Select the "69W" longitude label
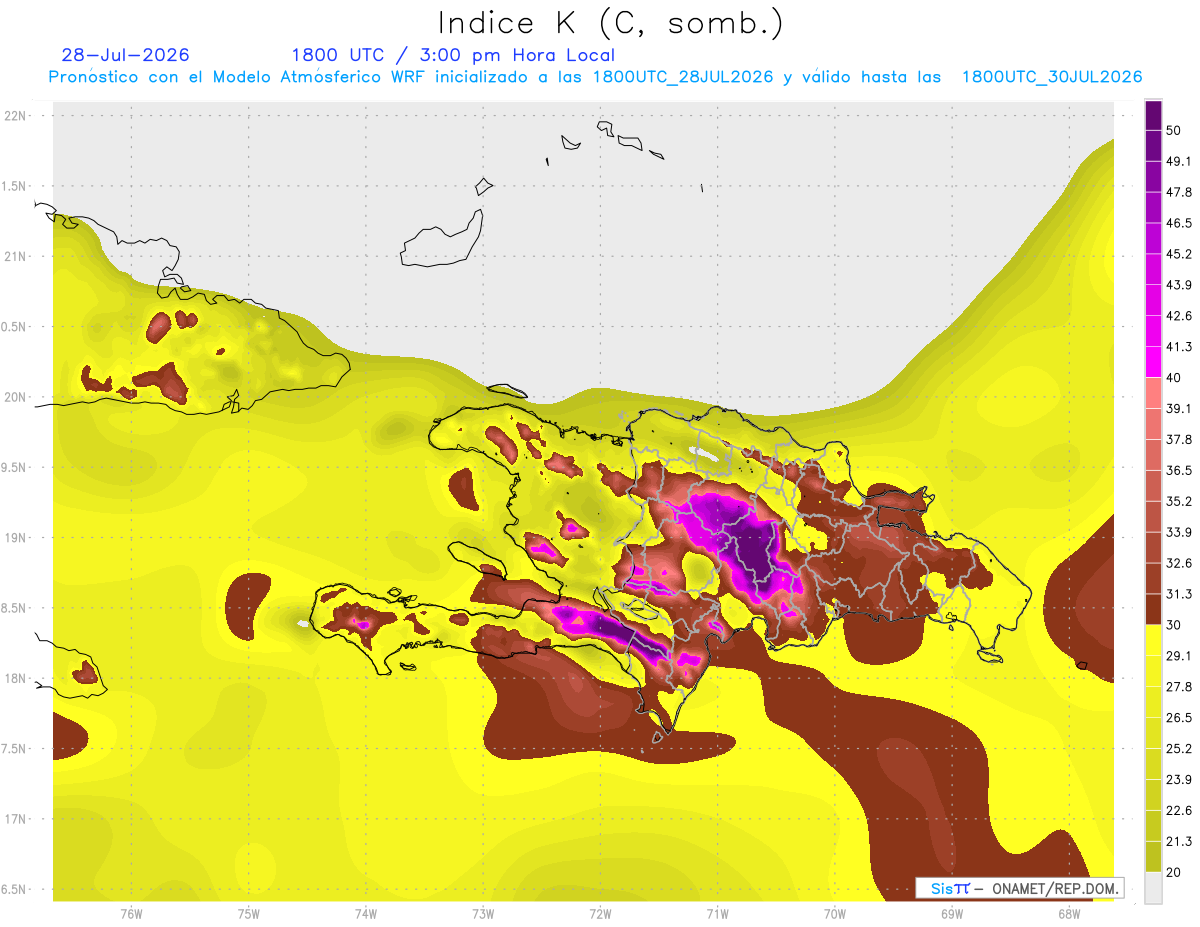The image size is (1200, 927). click(x=952, y=913)
